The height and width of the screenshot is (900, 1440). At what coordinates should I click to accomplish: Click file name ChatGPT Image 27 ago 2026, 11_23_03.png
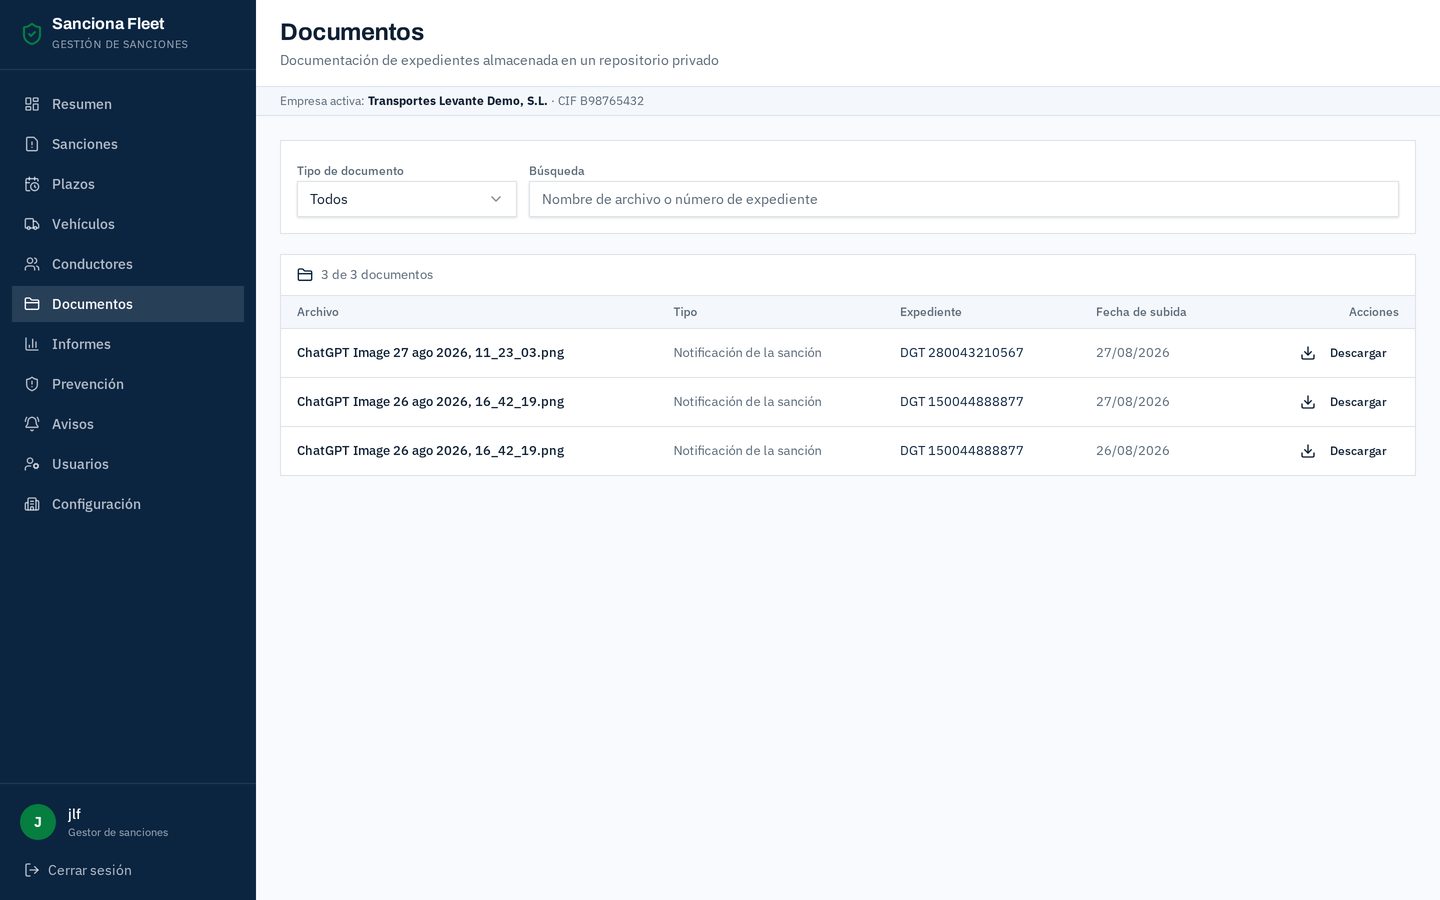tap(430, 353)
